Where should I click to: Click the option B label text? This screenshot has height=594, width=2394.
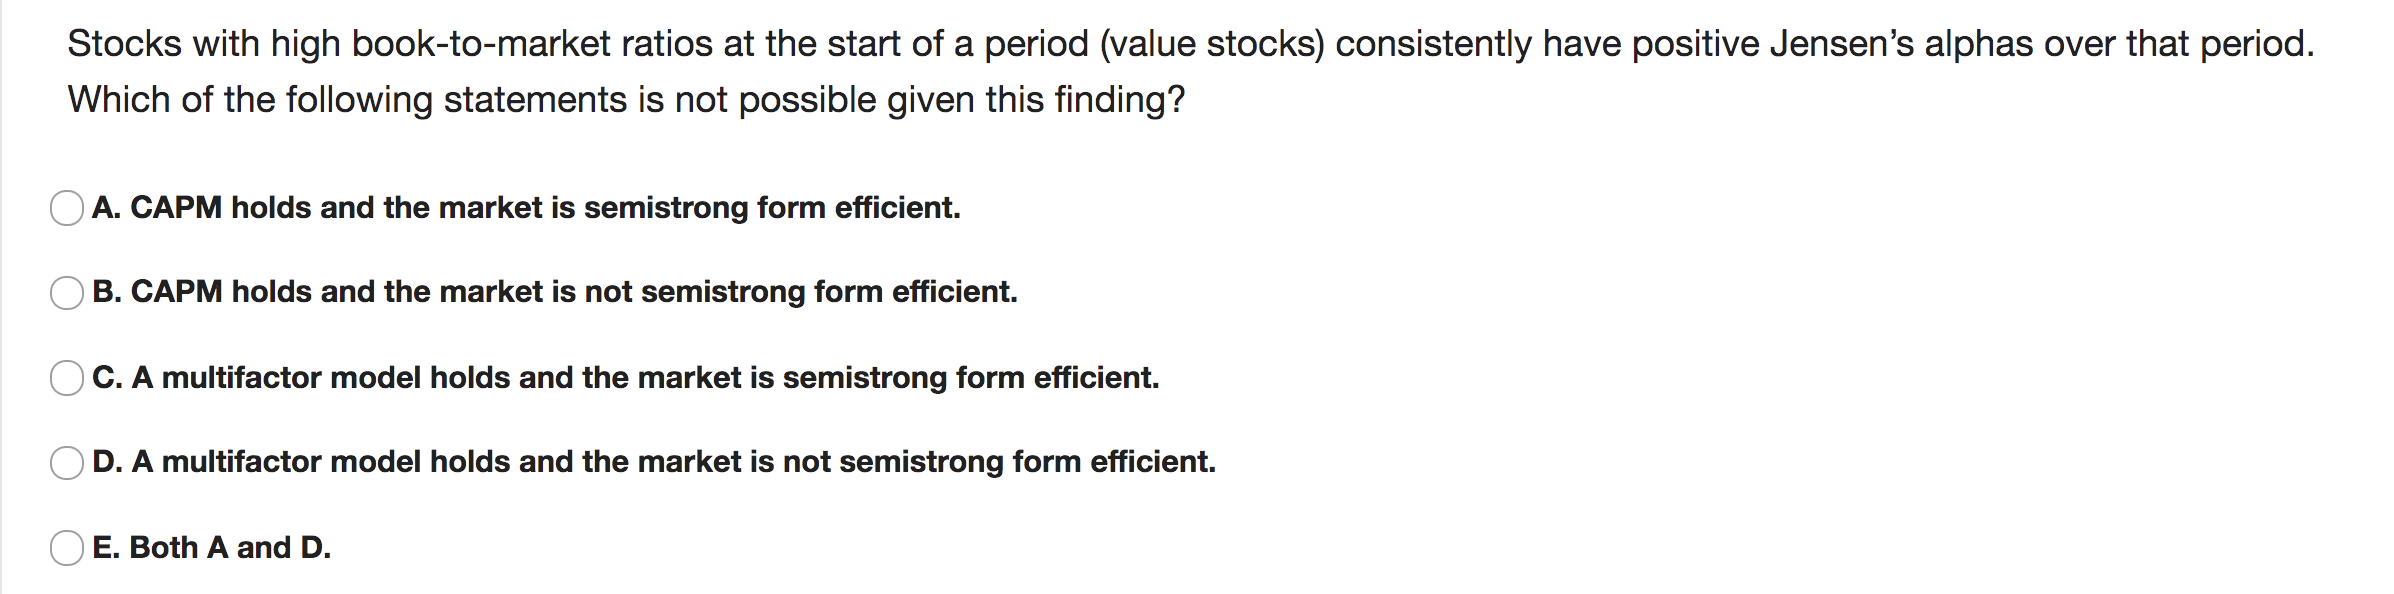tap(555, 293)
